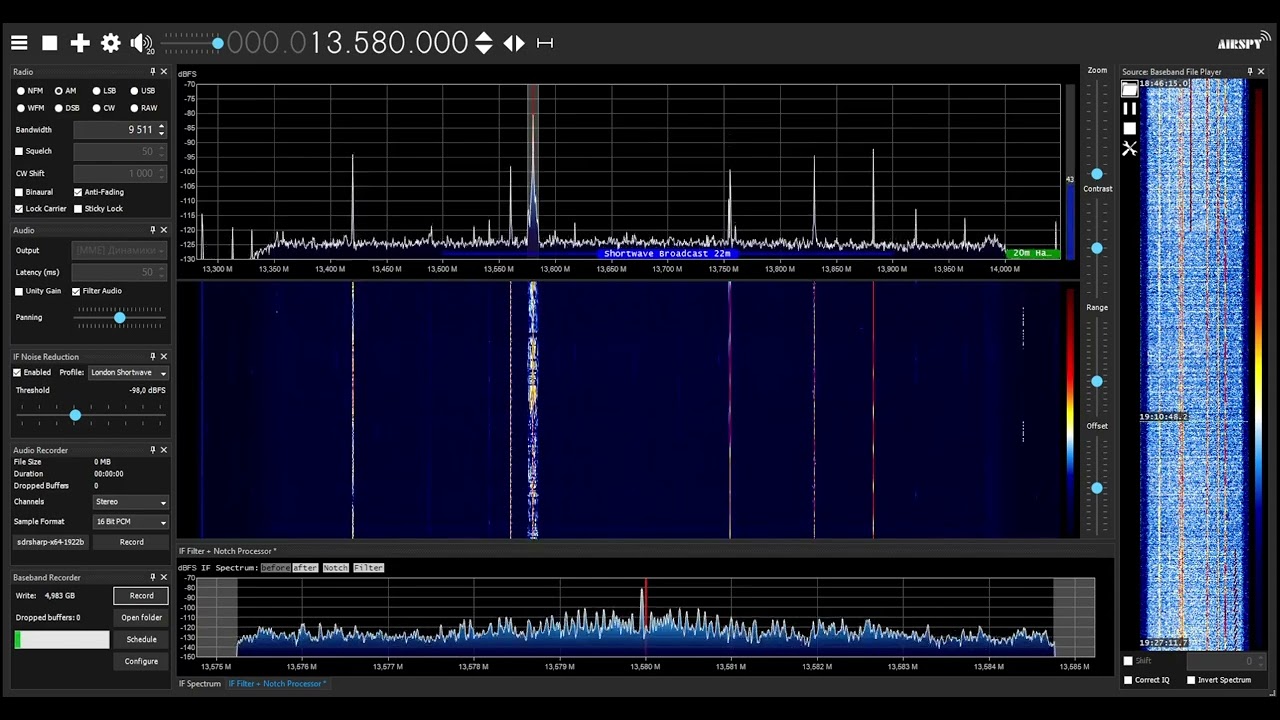Click the frequency step up/down arrows
Viewport: 1280px width, 720px height.
click(484, 43)
